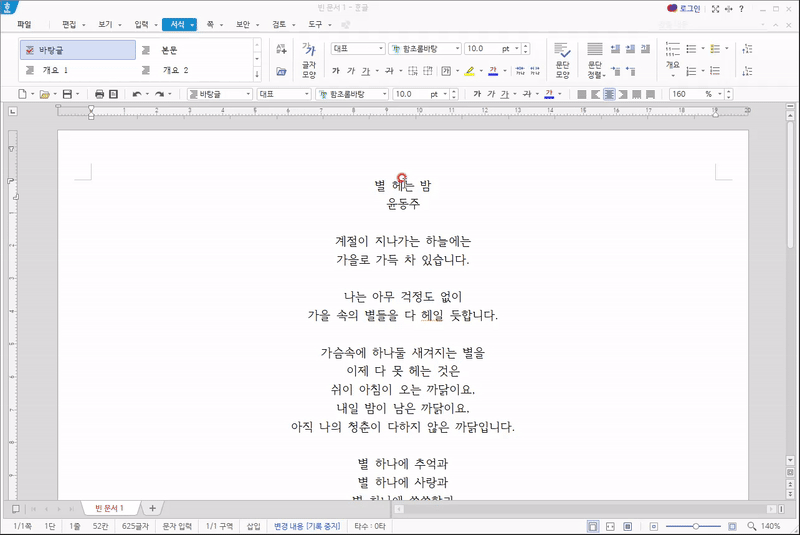Click the Print icon
Image resolution: width=800 pixels, height=535 pixels.
(x=99, y=94)
